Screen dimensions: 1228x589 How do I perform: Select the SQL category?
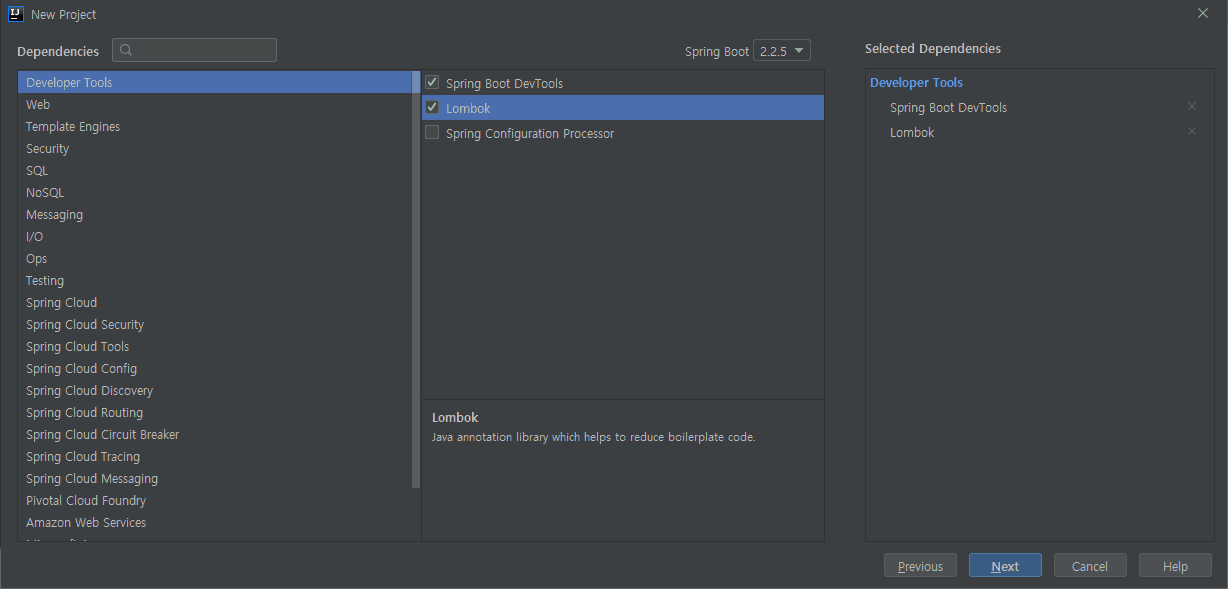click(215, 170)
